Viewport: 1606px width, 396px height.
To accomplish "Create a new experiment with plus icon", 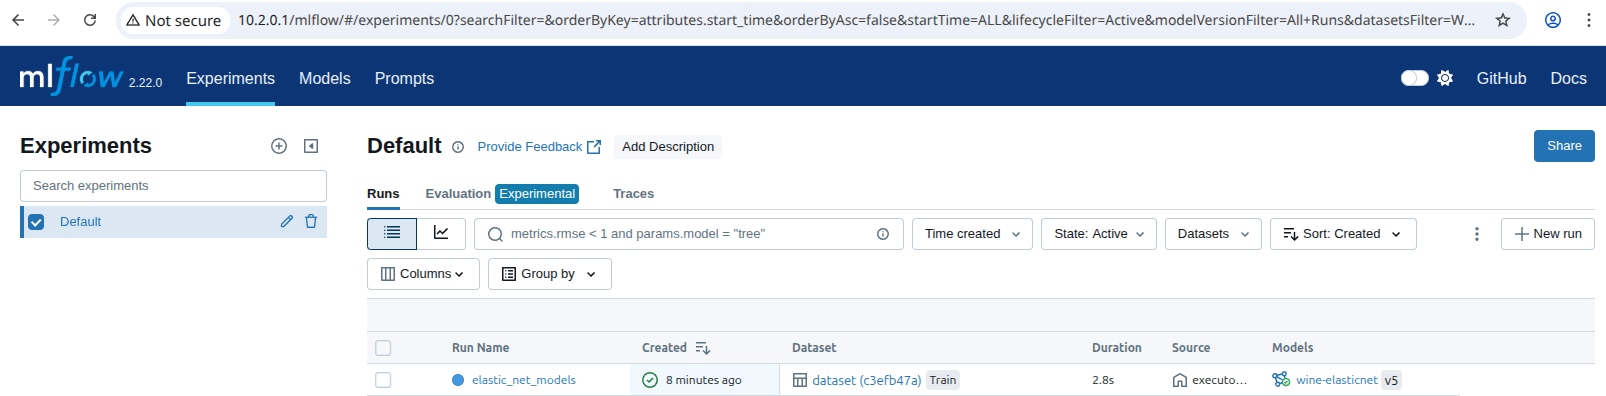I will [279, 146].
